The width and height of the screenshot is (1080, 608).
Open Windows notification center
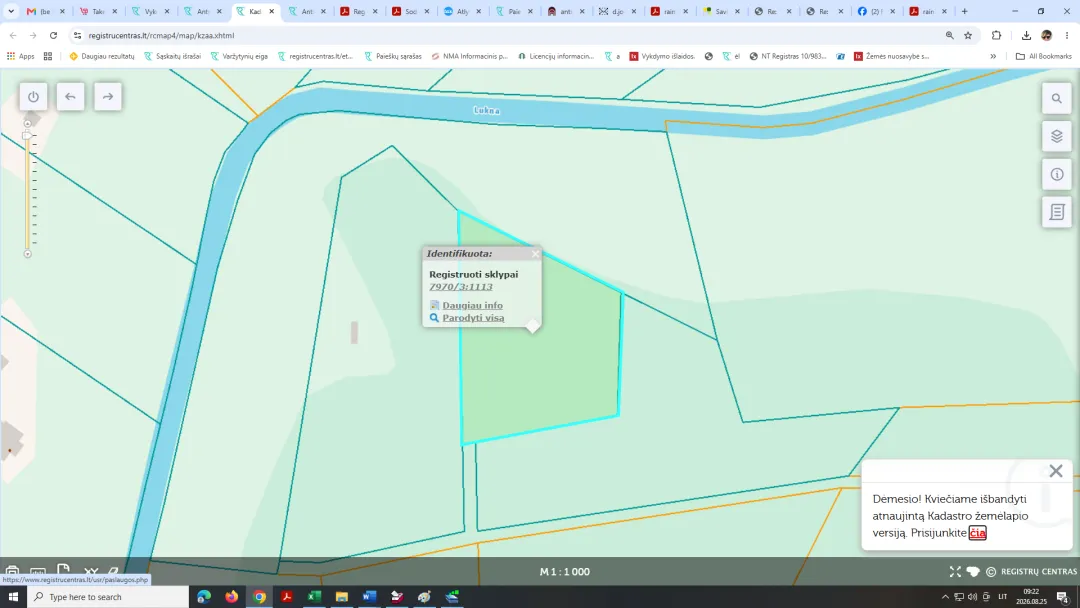click(1063, 596)
